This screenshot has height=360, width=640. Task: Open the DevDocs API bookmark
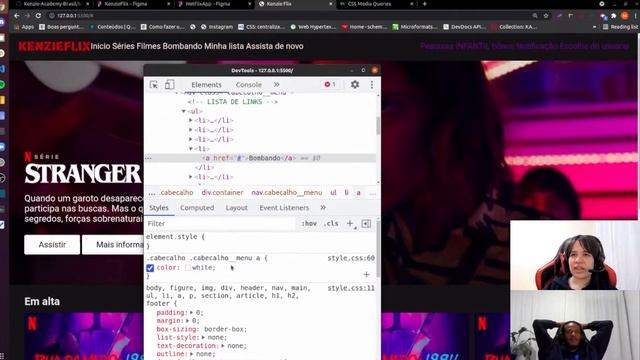coord(464,27)
